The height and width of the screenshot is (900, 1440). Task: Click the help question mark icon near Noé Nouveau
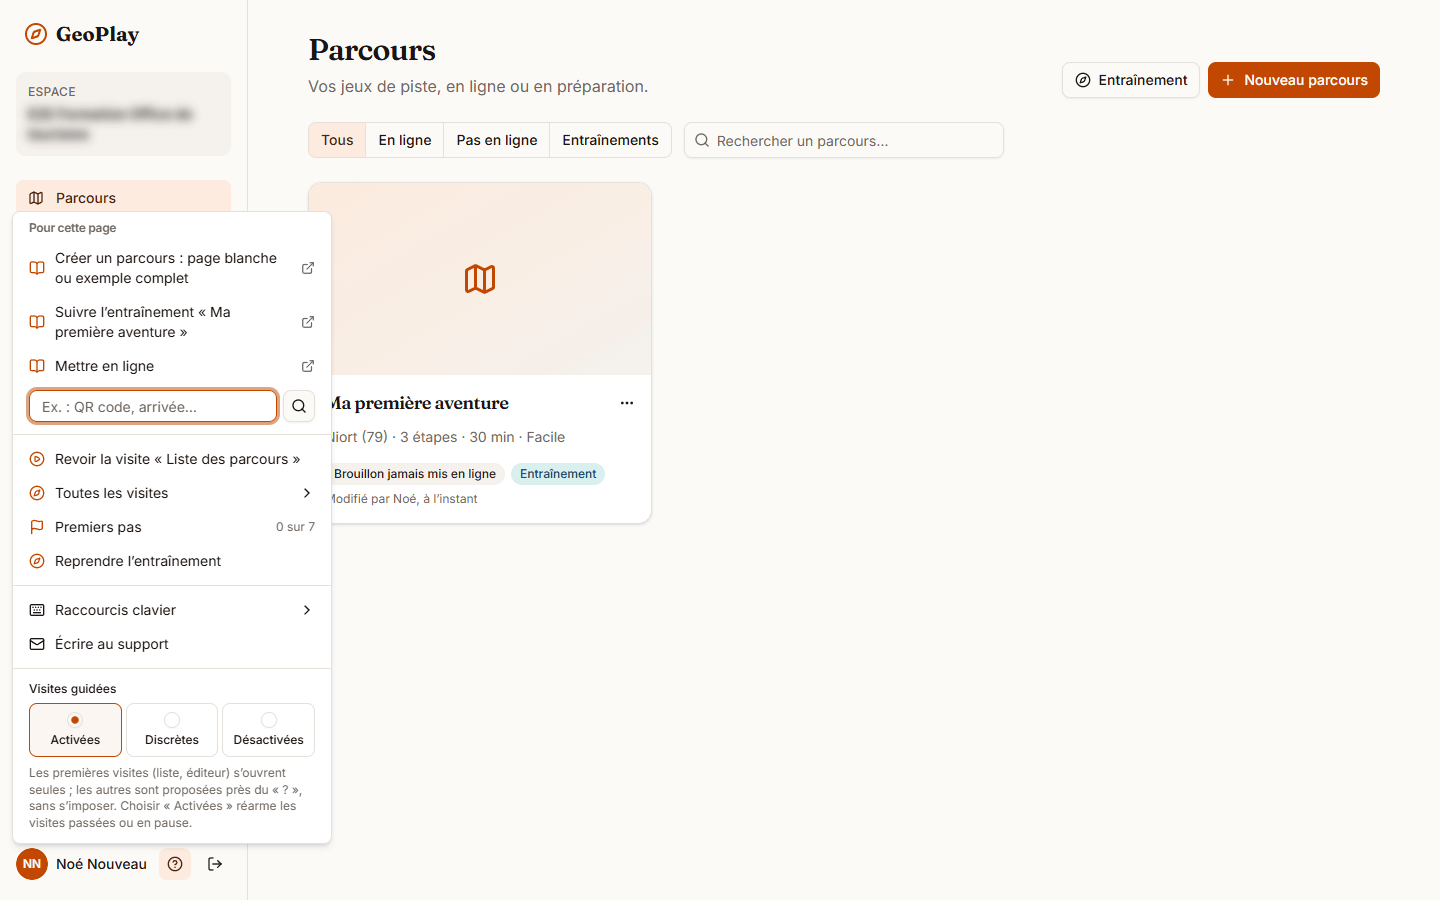(x=175, y=864)
